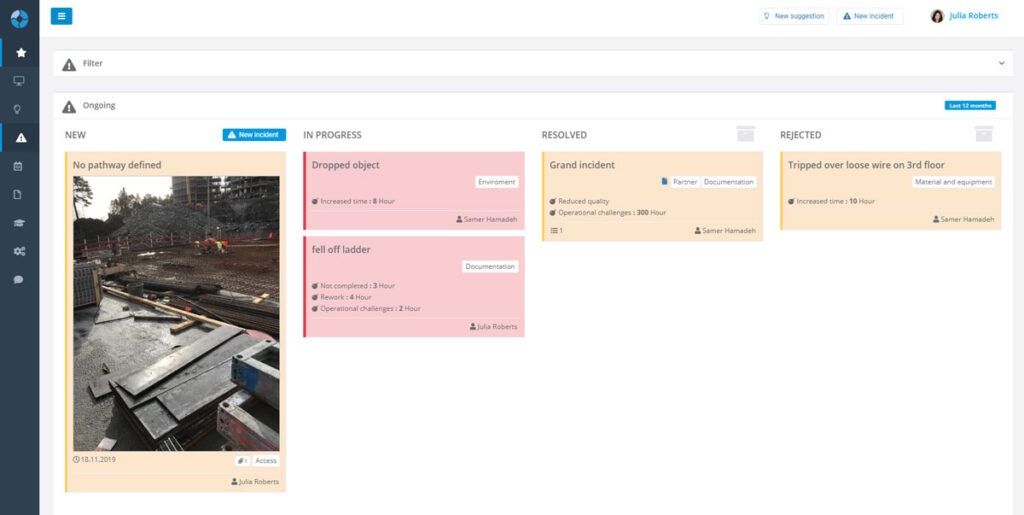1024x515 pixels.
Task: Click Samer Hamadeh on Tripped over wire card
Action: [963, 219]
